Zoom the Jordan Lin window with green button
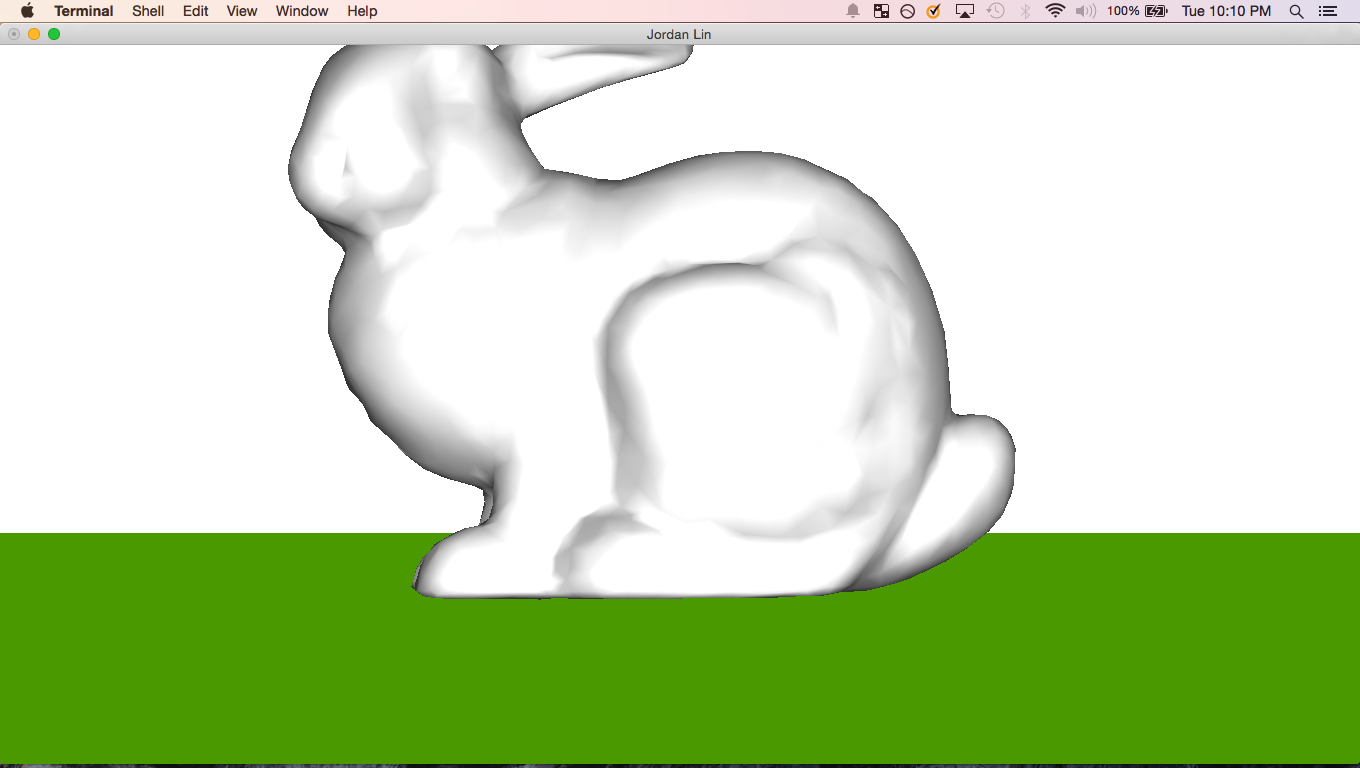The width and height of the screenshot is (1360, 768). (54, 34)
